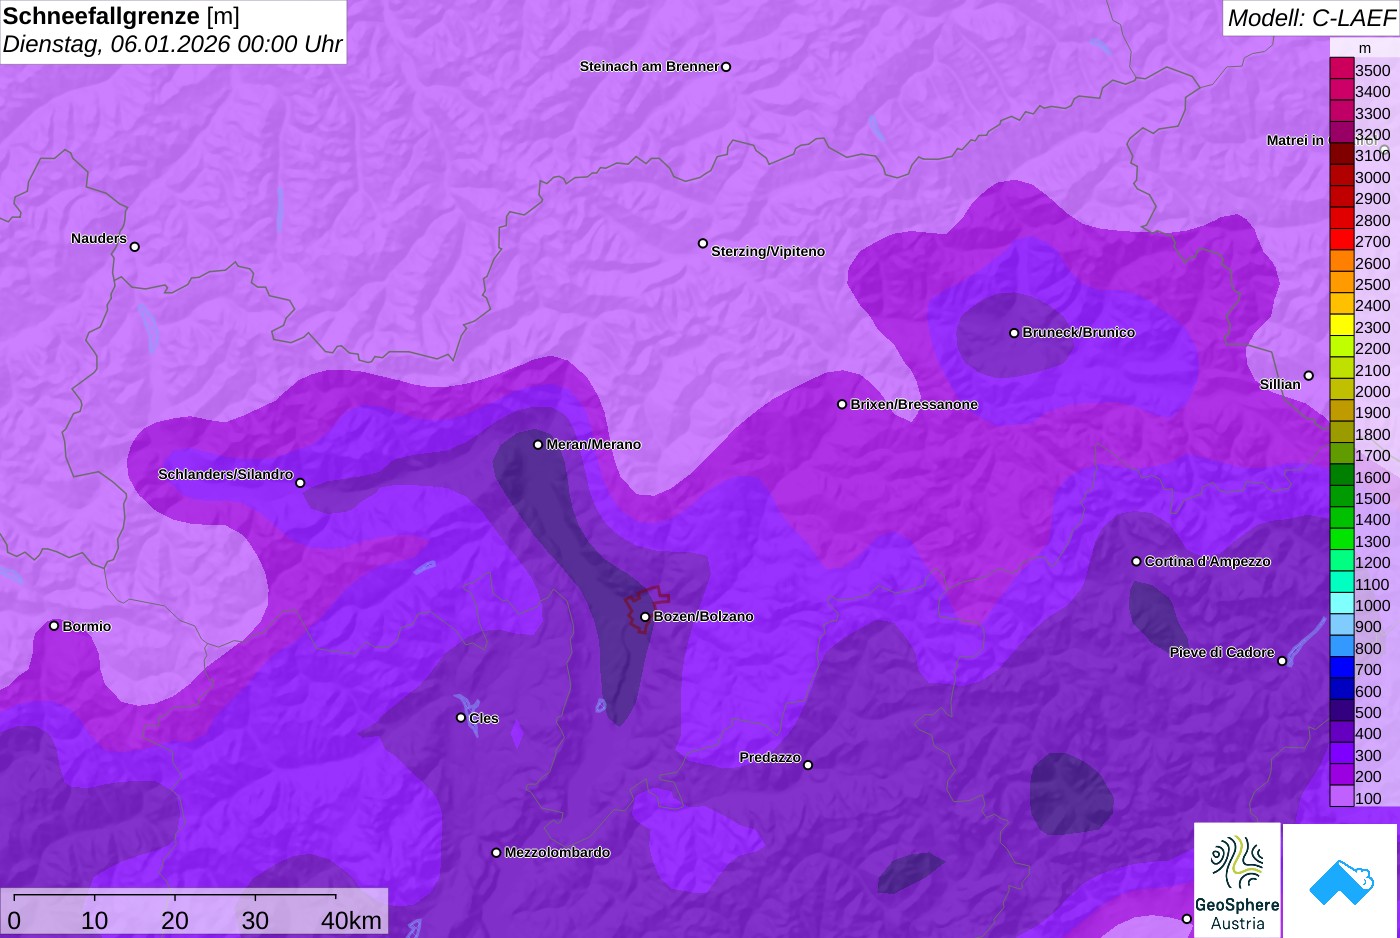Select the 700 m blue legend swatch
The width and height of the screenshot is (1400, 938).
pyautogui.click(x=1341, y=669)
